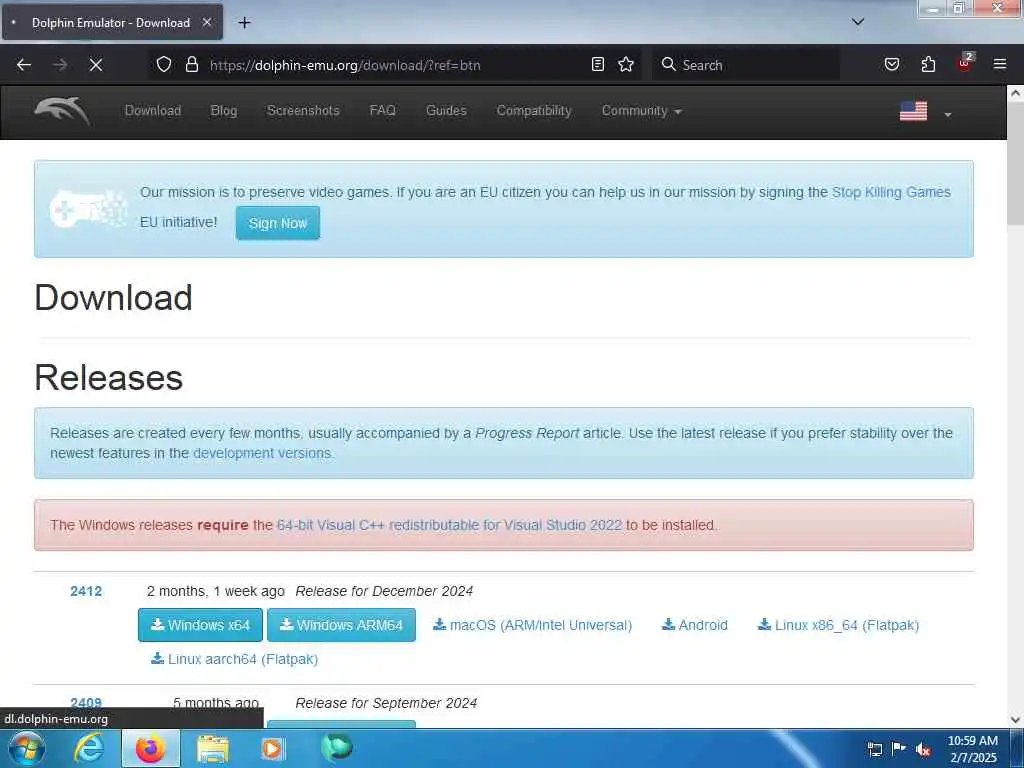Click the network tray icon
1024x768 pixels.
(x=874, y=749)
